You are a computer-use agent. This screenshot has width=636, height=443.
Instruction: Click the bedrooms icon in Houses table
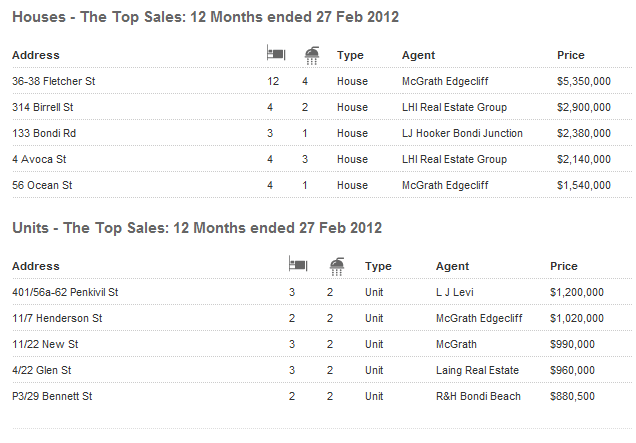(x=274, y=54)
